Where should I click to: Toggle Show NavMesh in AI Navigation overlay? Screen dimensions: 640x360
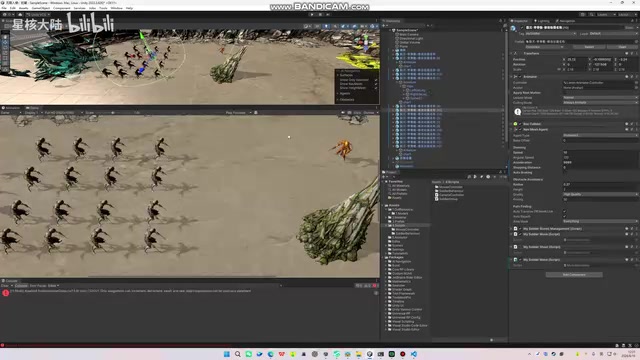point(376,84)
